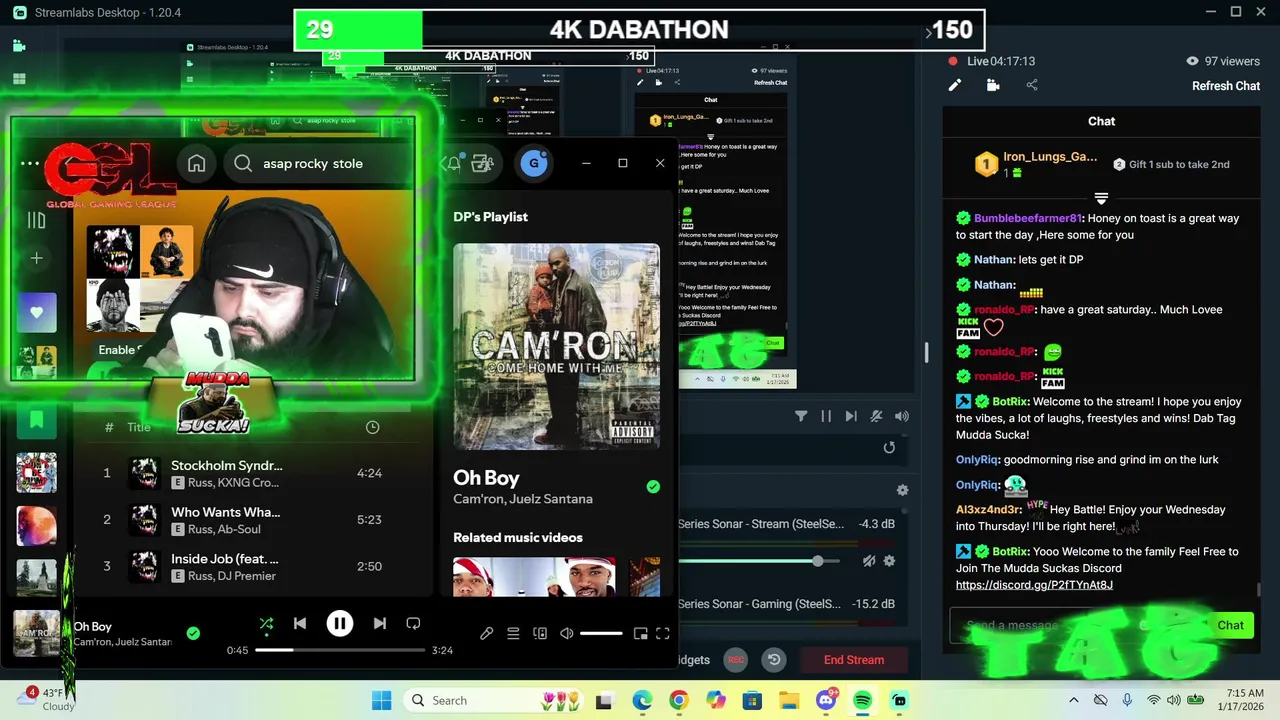This screenshot has height=720, width=1280.
Task: Open the Spotify queue icon
Action: pos(513,634)
